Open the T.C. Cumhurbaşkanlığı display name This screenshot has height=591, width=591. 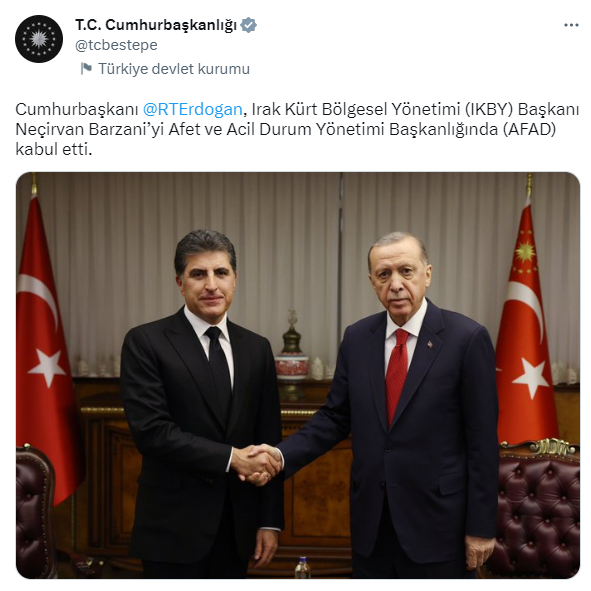click(156, 25)
